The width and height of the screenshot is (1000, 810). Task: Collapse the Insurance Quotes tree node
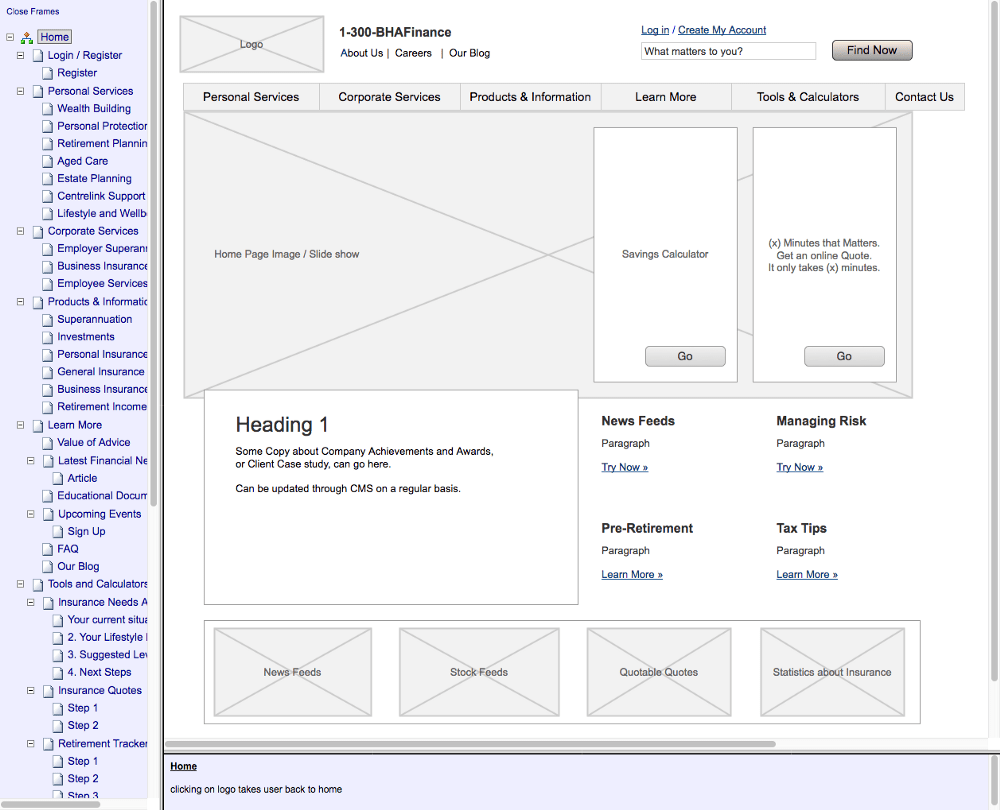[33, 690]
